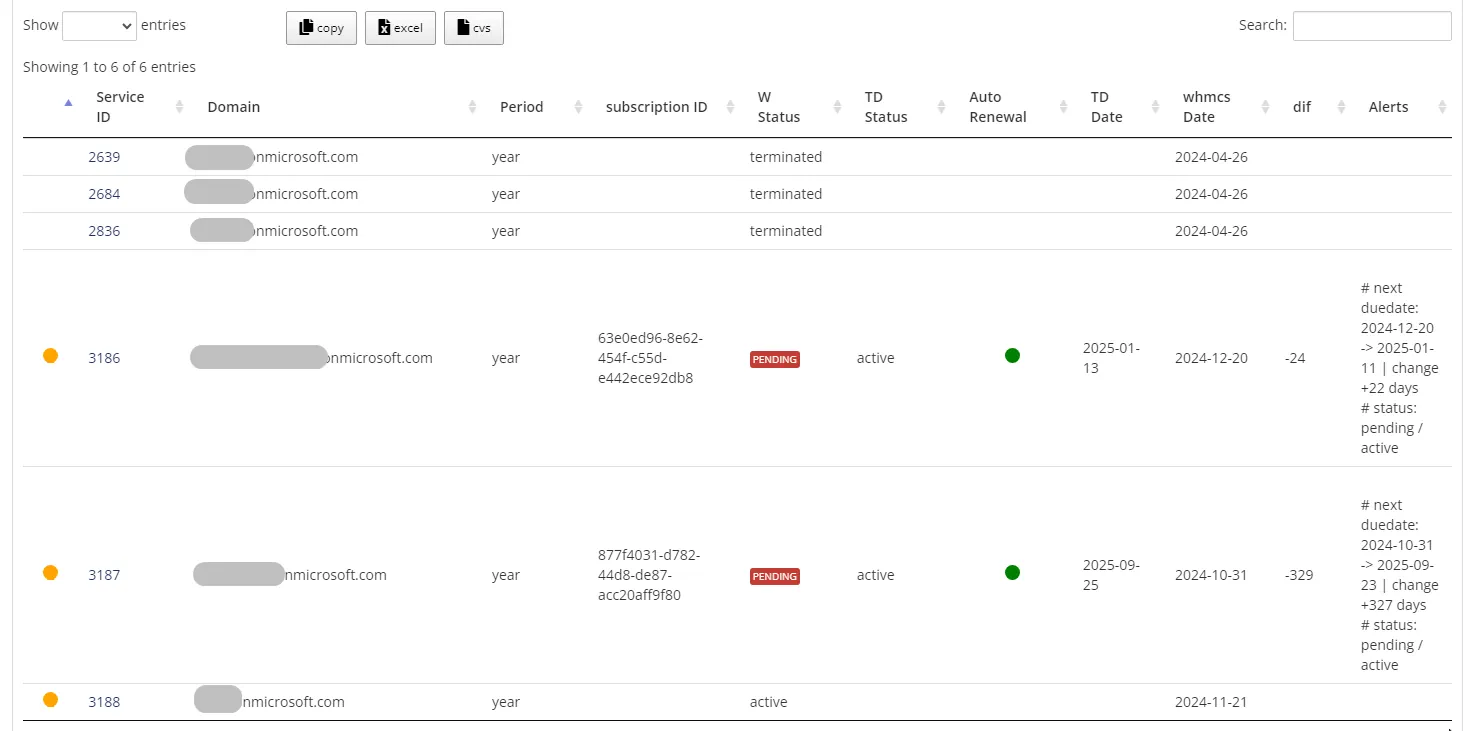Screen dimensions: 1477x731
Task: Click the cvs export button
Action: 473,28
